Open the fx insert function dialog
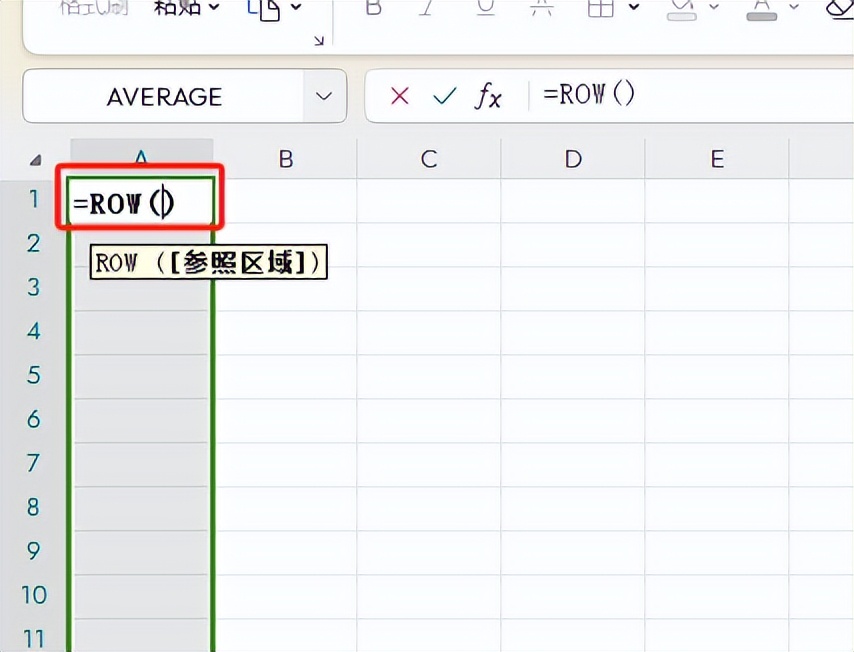Image resolution: width=854 pixels, height=652 pixels. click(488, 97)
